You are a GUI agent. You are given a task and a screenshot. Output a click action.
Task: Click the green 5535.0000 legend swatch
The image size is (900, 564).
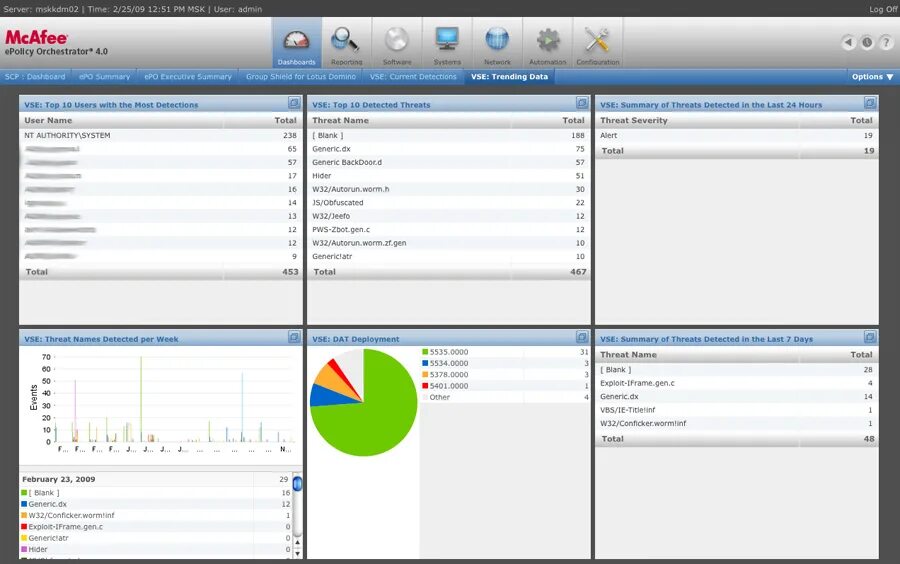[x=425, y=352]
